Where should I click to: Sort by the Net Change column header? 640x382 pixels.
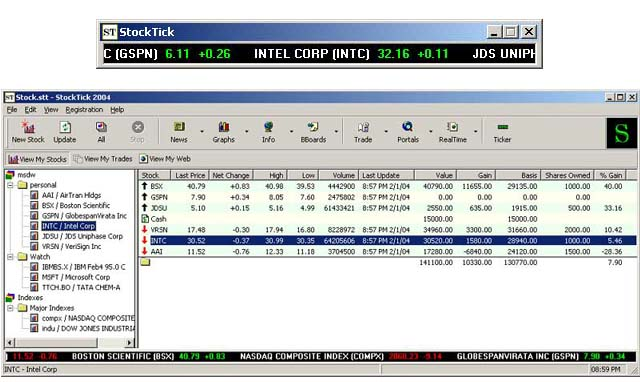(231, 175)
